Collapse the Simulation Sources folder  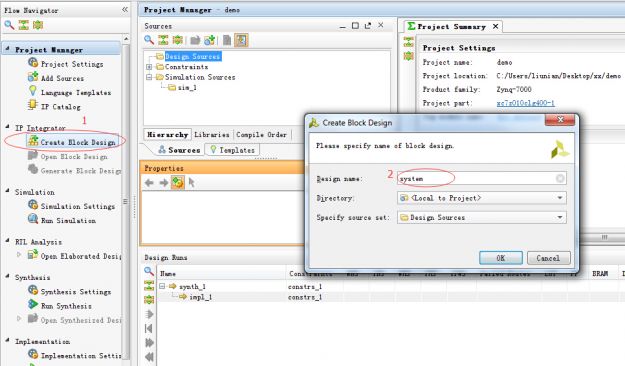[x=149, y=77]
